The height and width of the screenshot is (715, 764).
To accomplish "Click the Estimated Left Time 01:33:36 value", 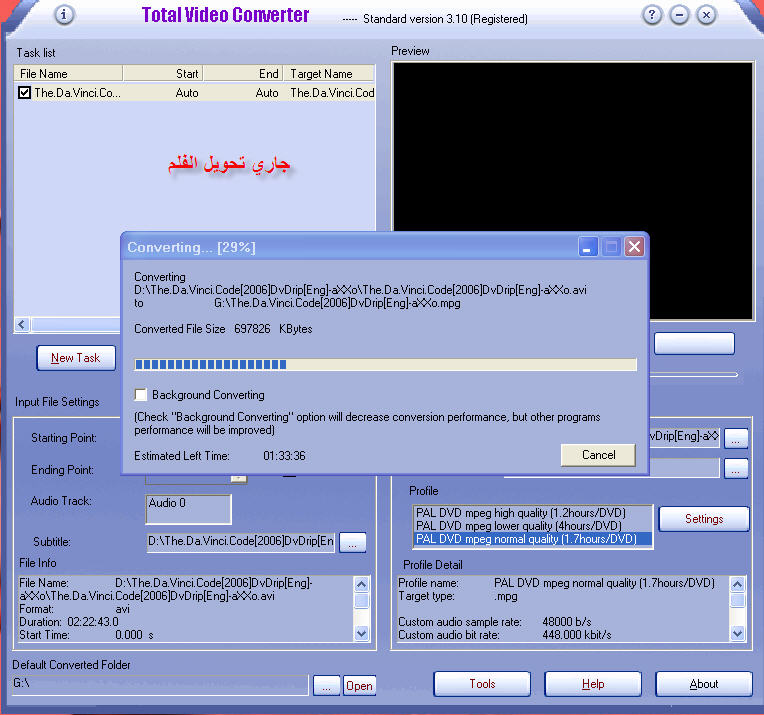I will tap(284, 456).
